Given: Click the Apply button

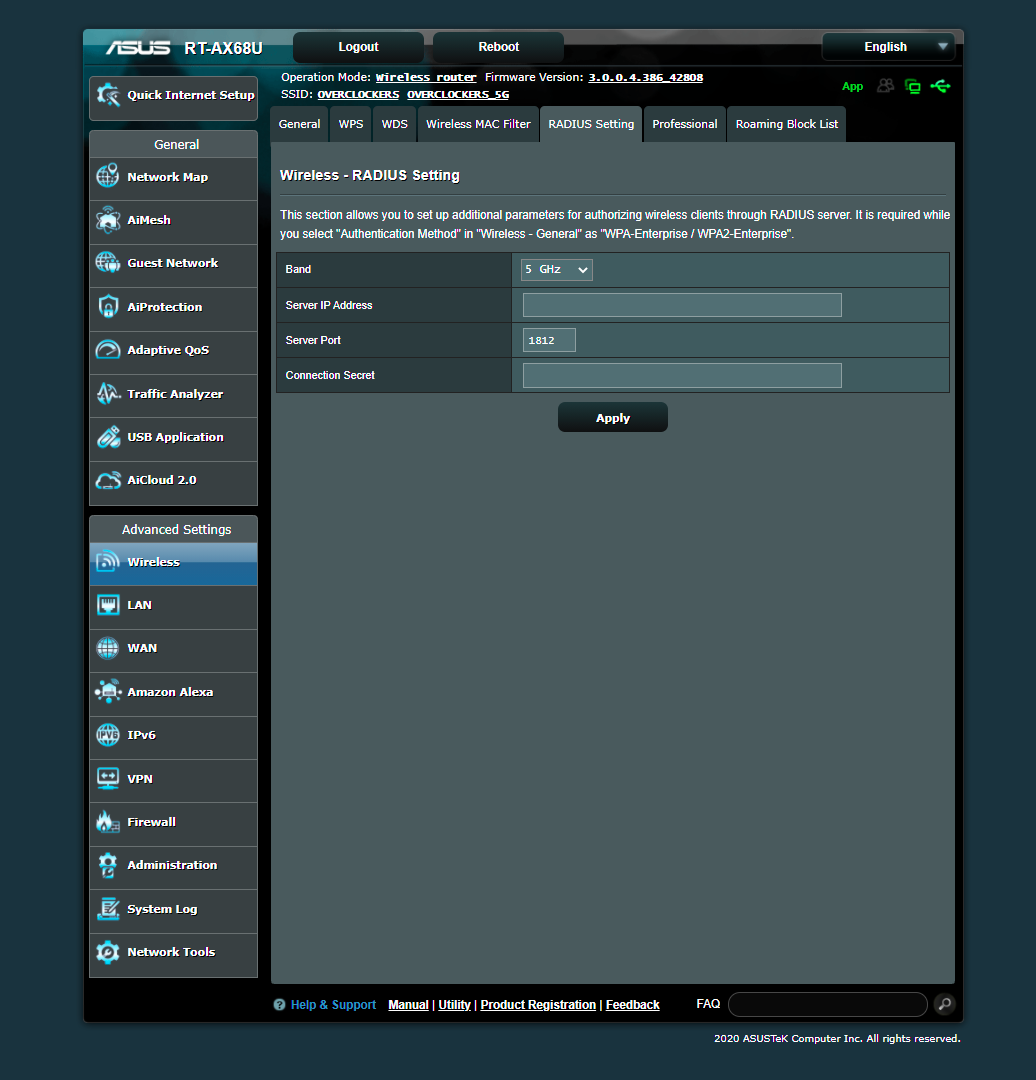Looking at the screenshot, I should [612, 417].
